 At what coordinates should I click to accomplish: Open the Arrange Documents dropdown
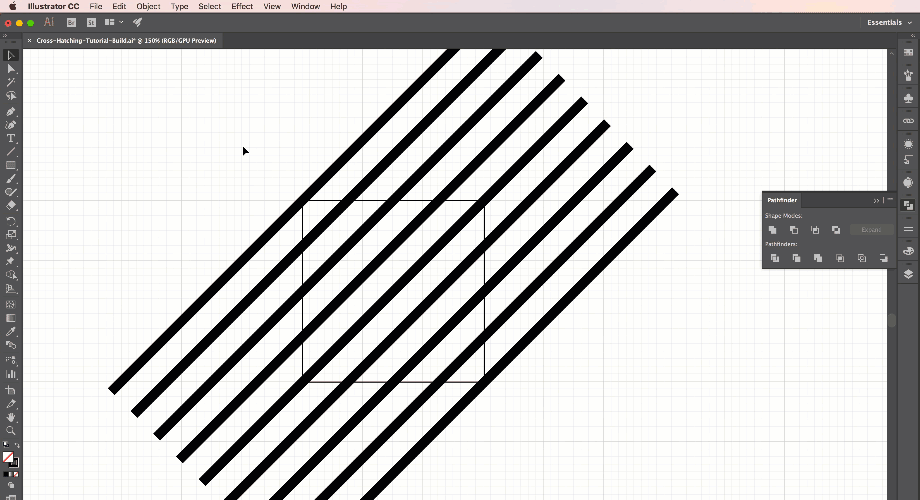pyautogui.click(x=114, y=22)
